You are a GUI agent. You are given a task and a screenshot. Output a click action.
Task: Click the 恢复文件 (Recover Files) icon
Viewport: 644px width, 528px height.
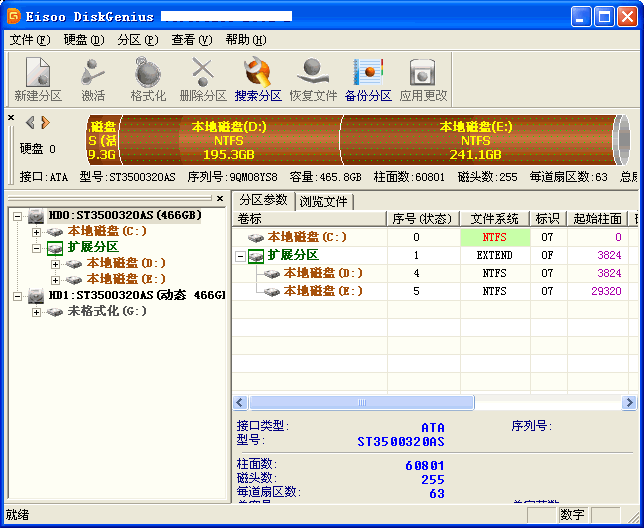point(313,79)
